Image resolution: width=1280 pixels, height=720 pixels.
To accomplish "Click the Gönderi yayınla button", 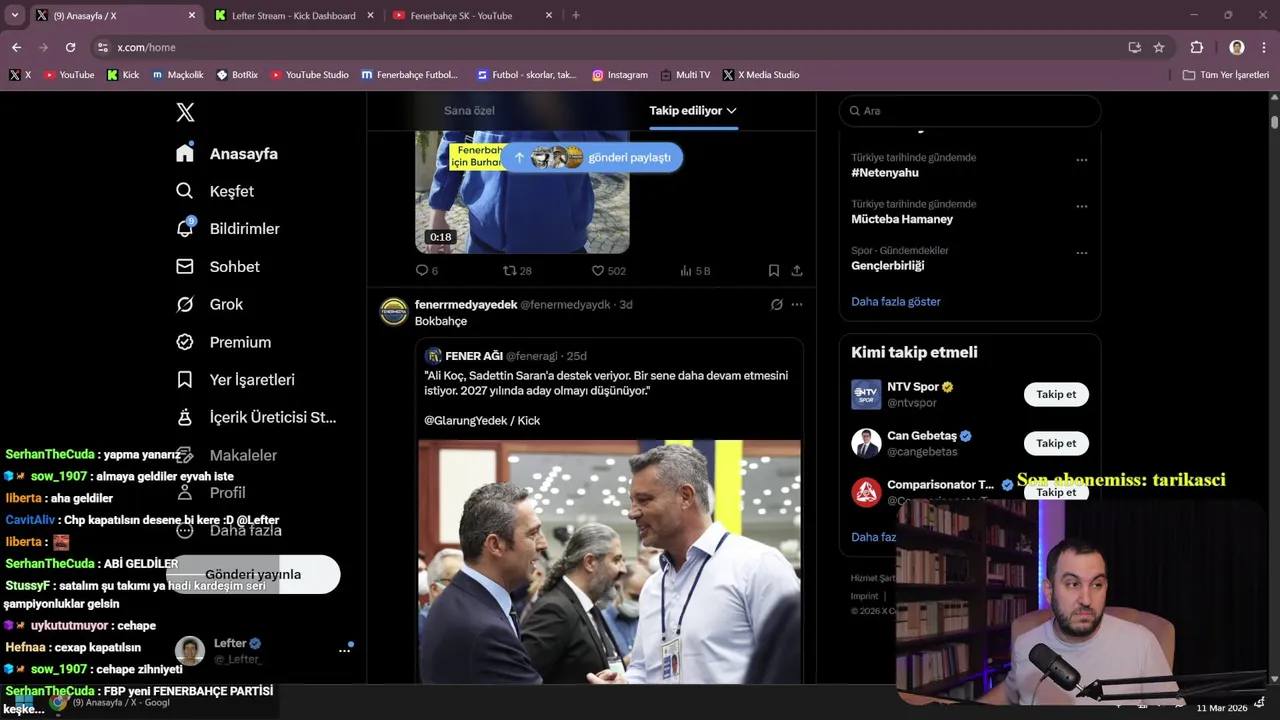I will click(x=253, y=574).
